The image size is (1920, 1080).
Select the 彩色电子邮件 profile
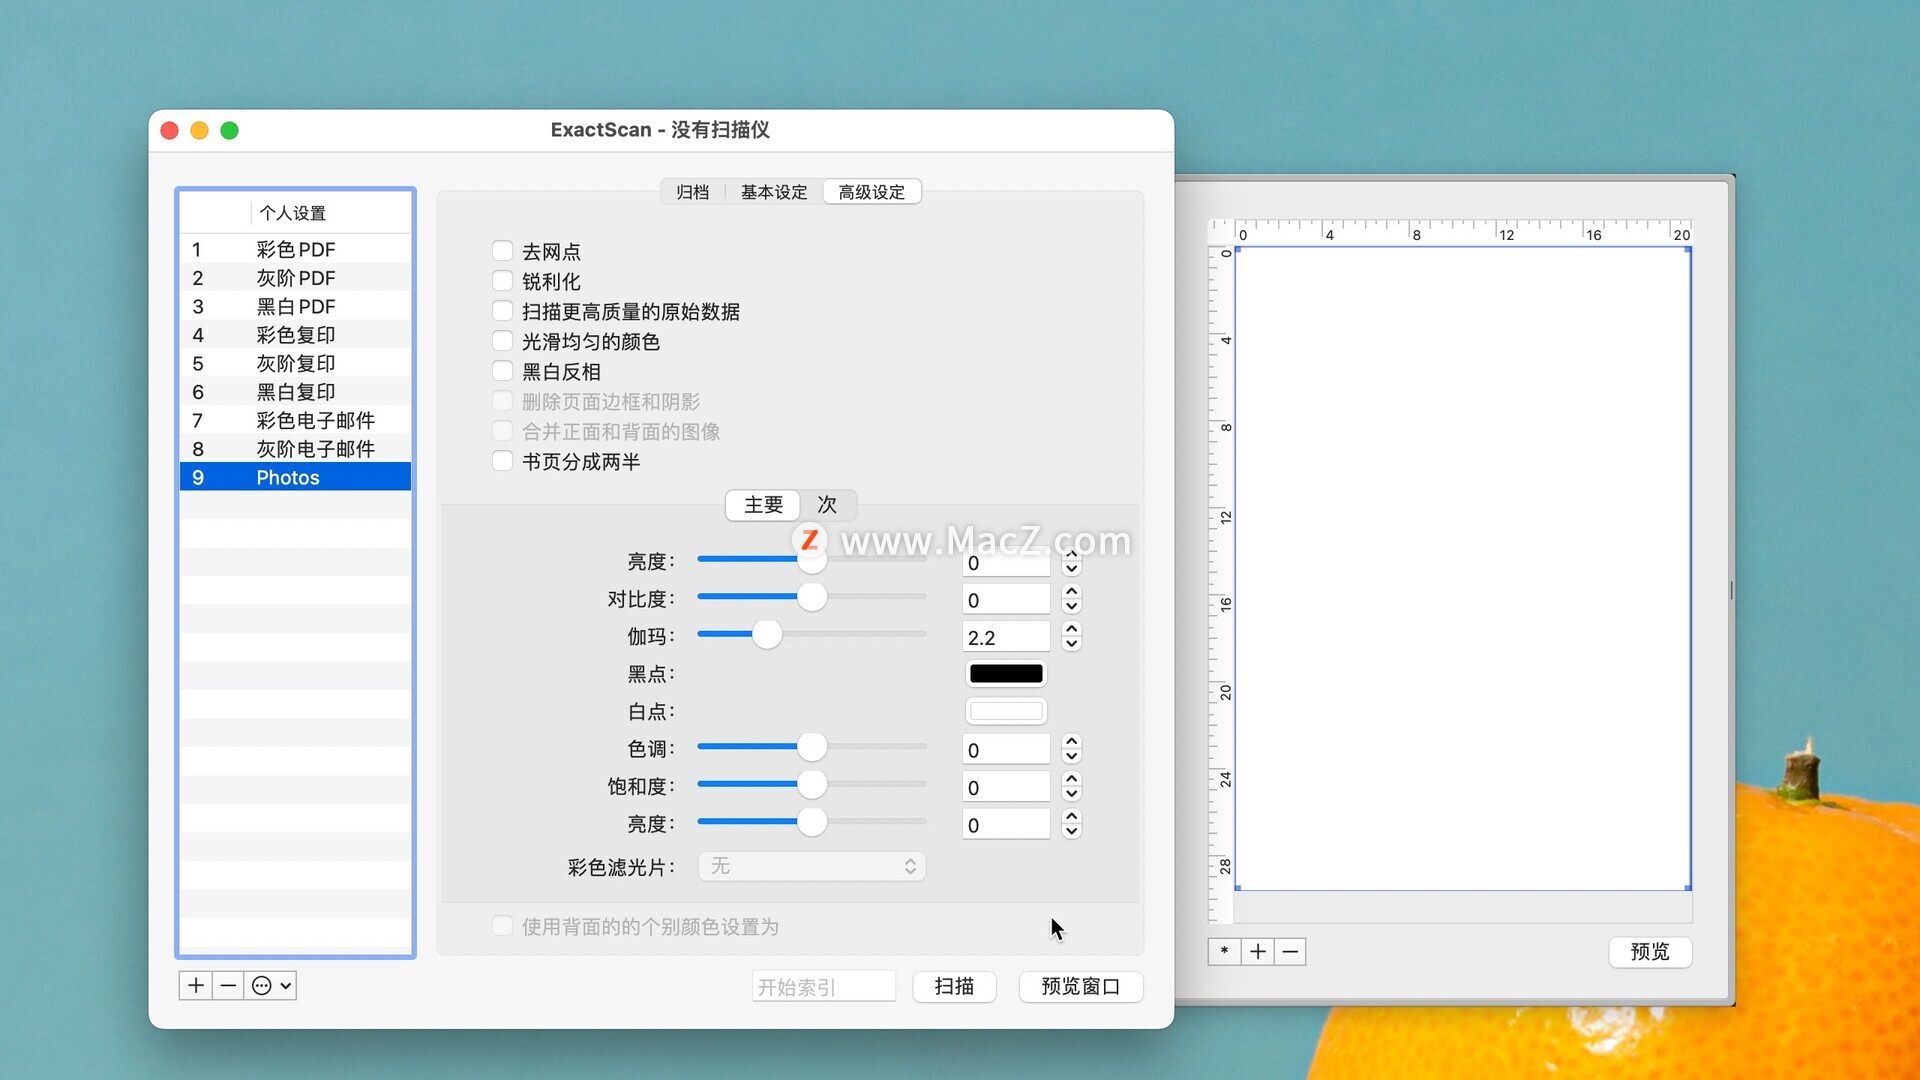295,420
